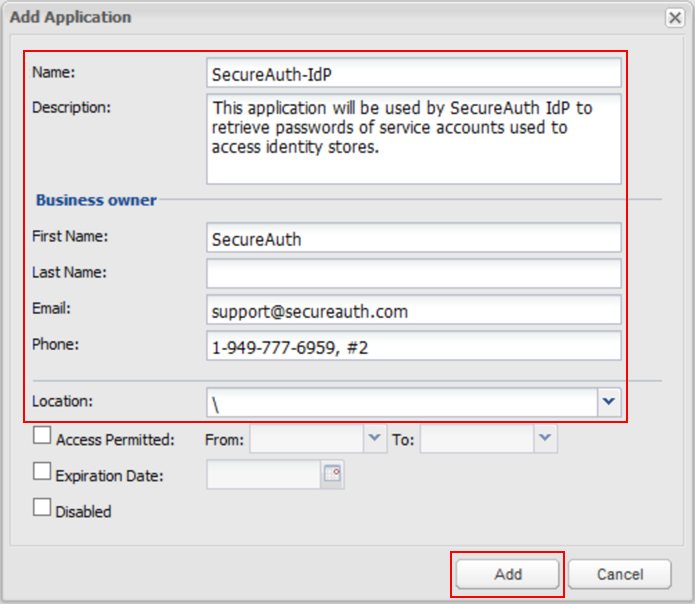The height and width of the screenshot is (604, 695).
Task: Open the Expiration Date calendar picker
Action: click(332, 475)
